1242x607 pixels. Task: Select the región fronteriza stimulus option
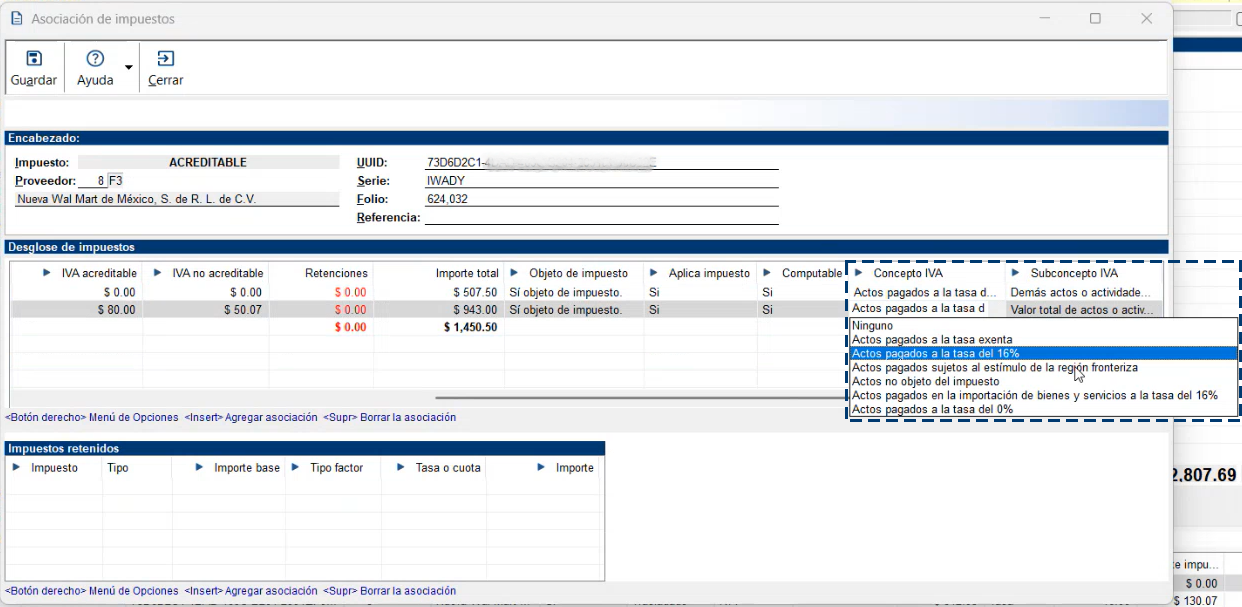click(994, 367)
